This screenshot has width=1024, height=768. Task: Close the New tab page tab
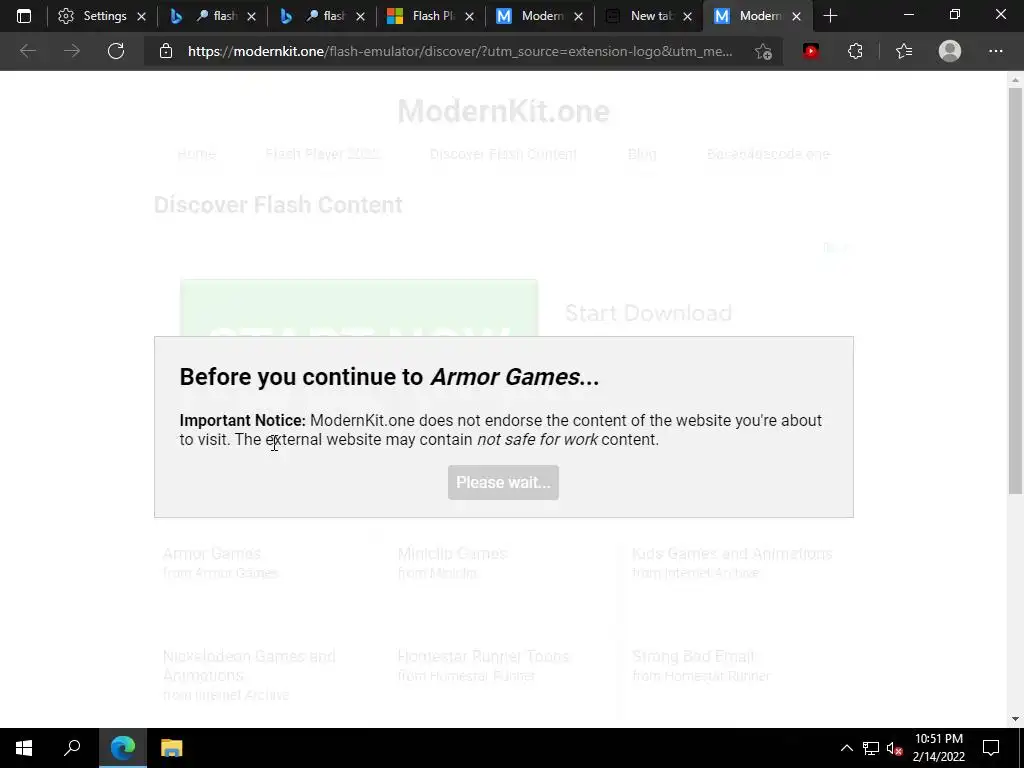[688, 16]
